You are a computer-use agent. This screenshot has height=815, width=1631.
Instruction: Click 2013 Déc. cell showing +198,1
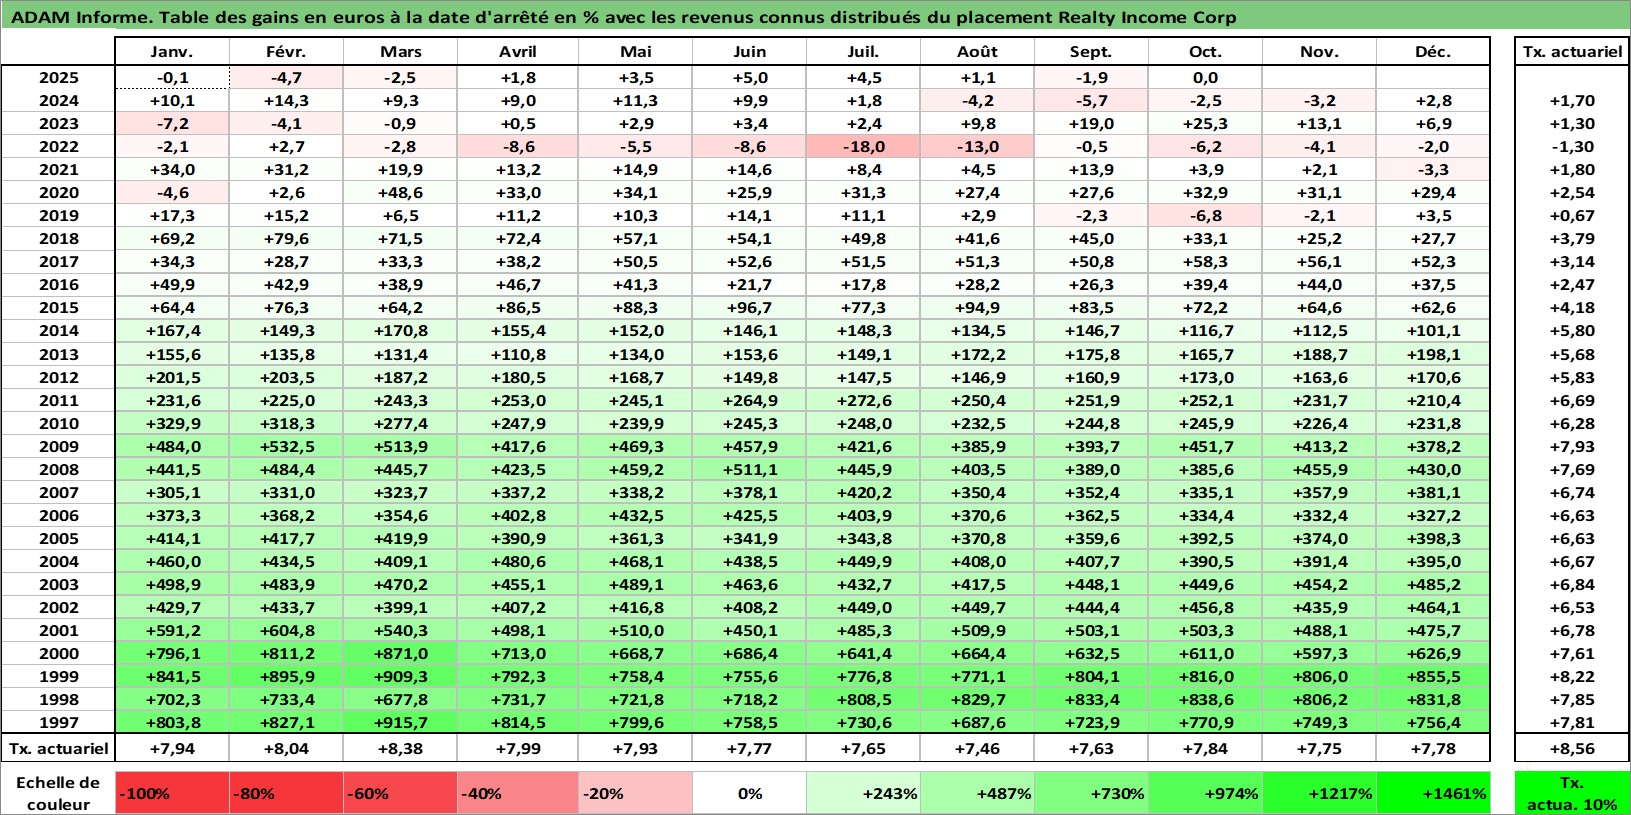point(1433,354)
